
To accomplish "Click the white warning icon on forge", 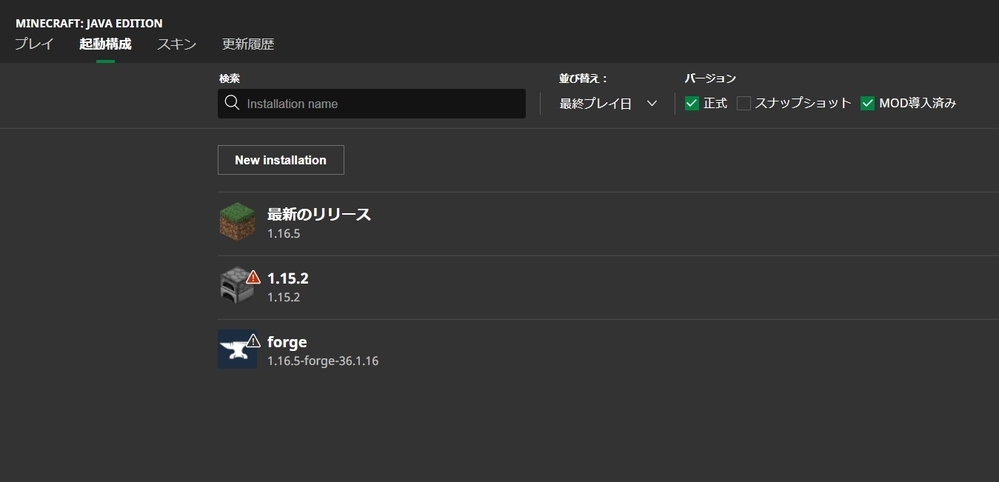I will click(x=253, y=341).
